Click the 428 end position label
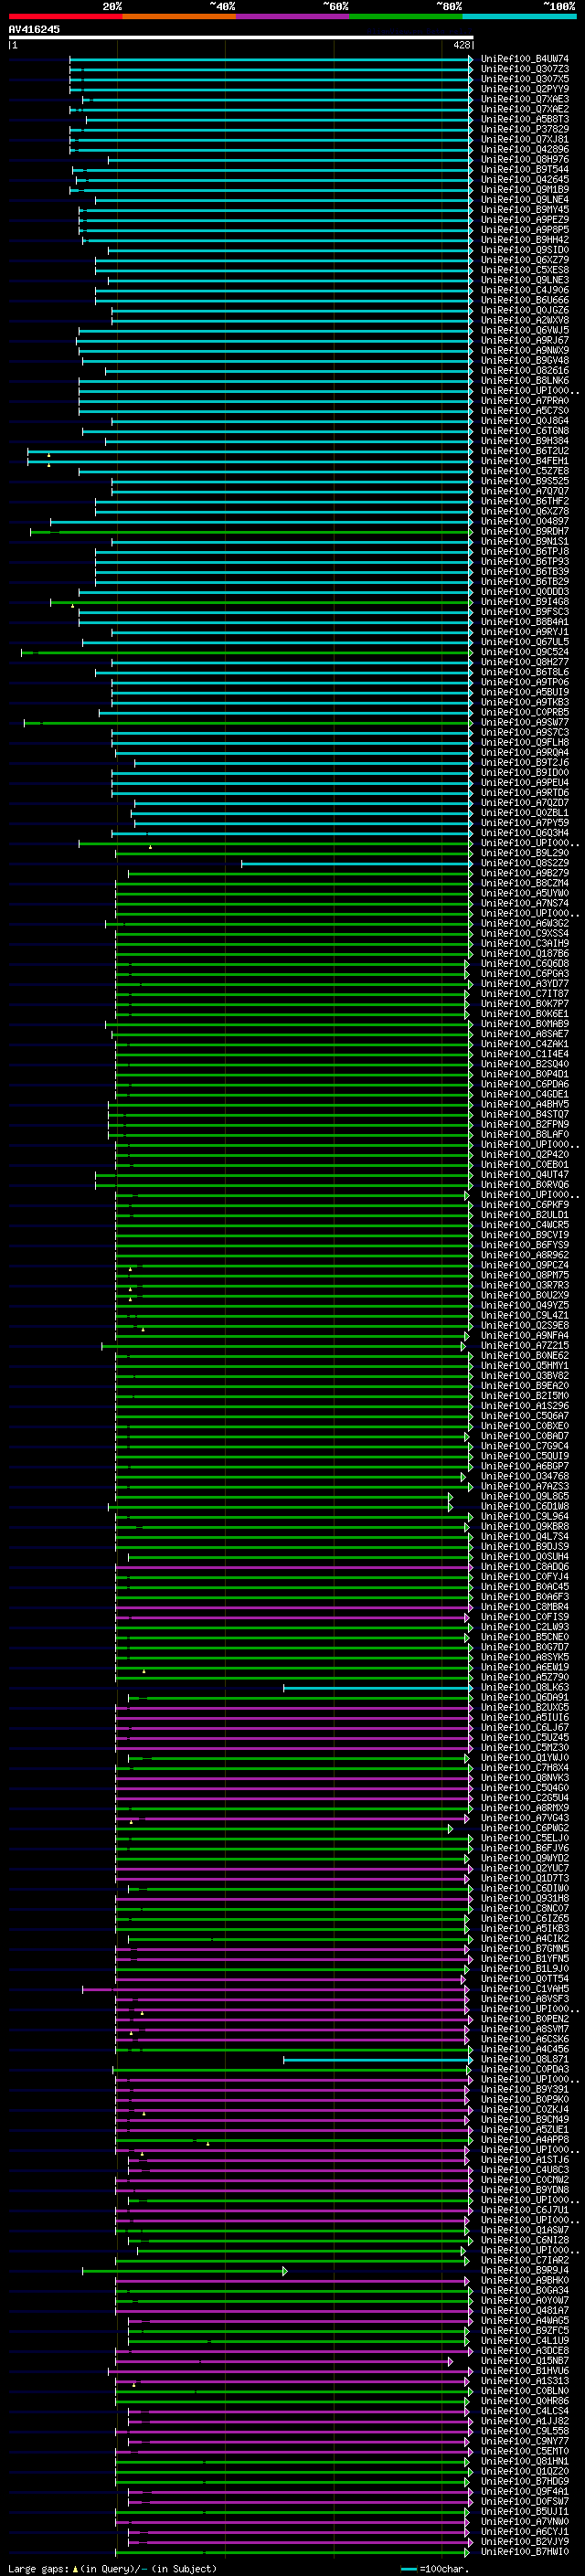 461,45
